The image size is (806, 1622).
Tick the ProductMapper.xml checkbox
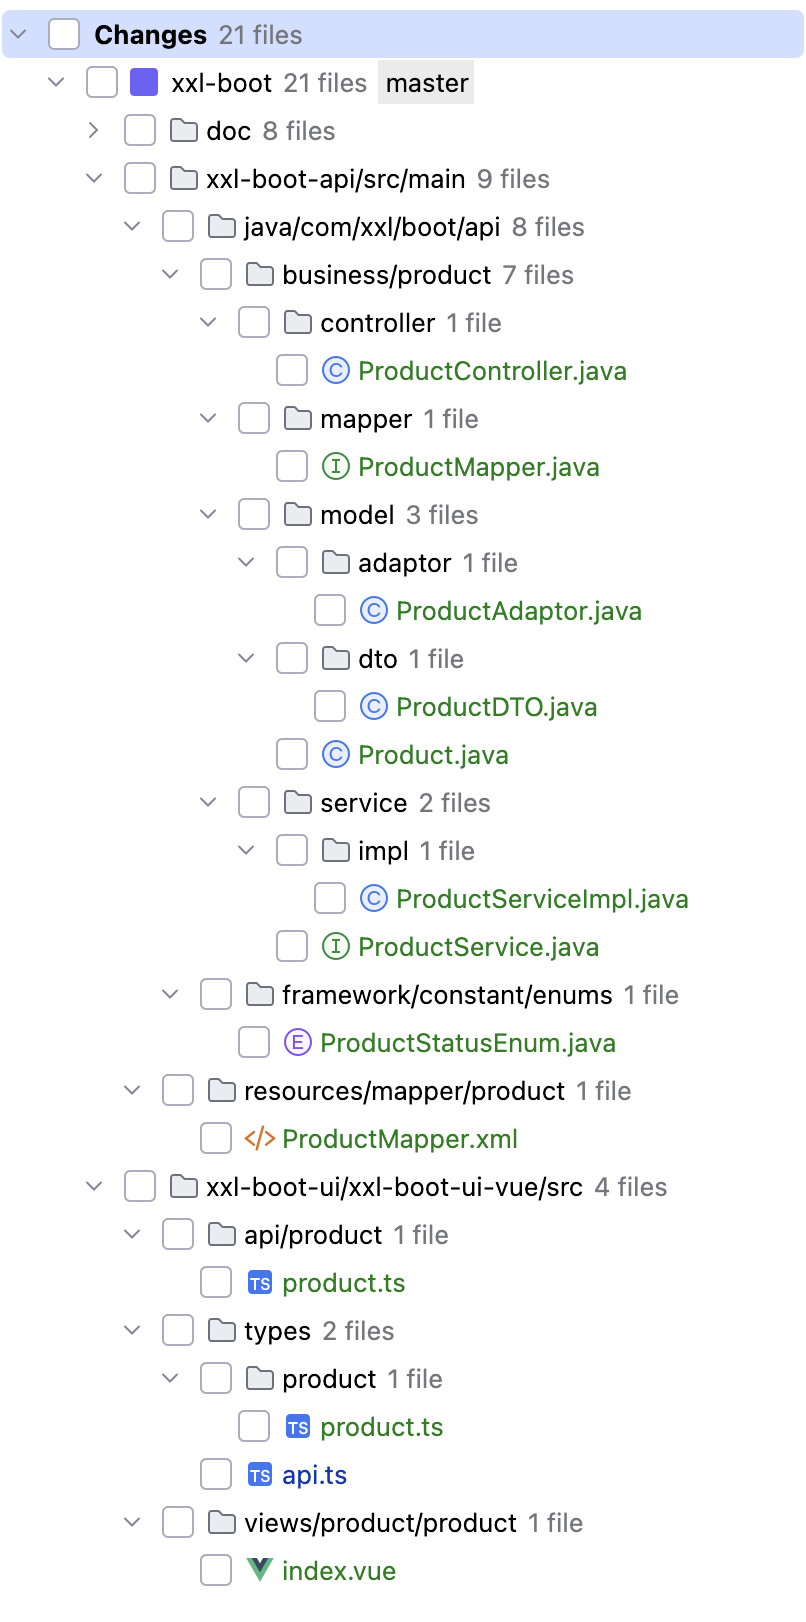click(216, 1139)
